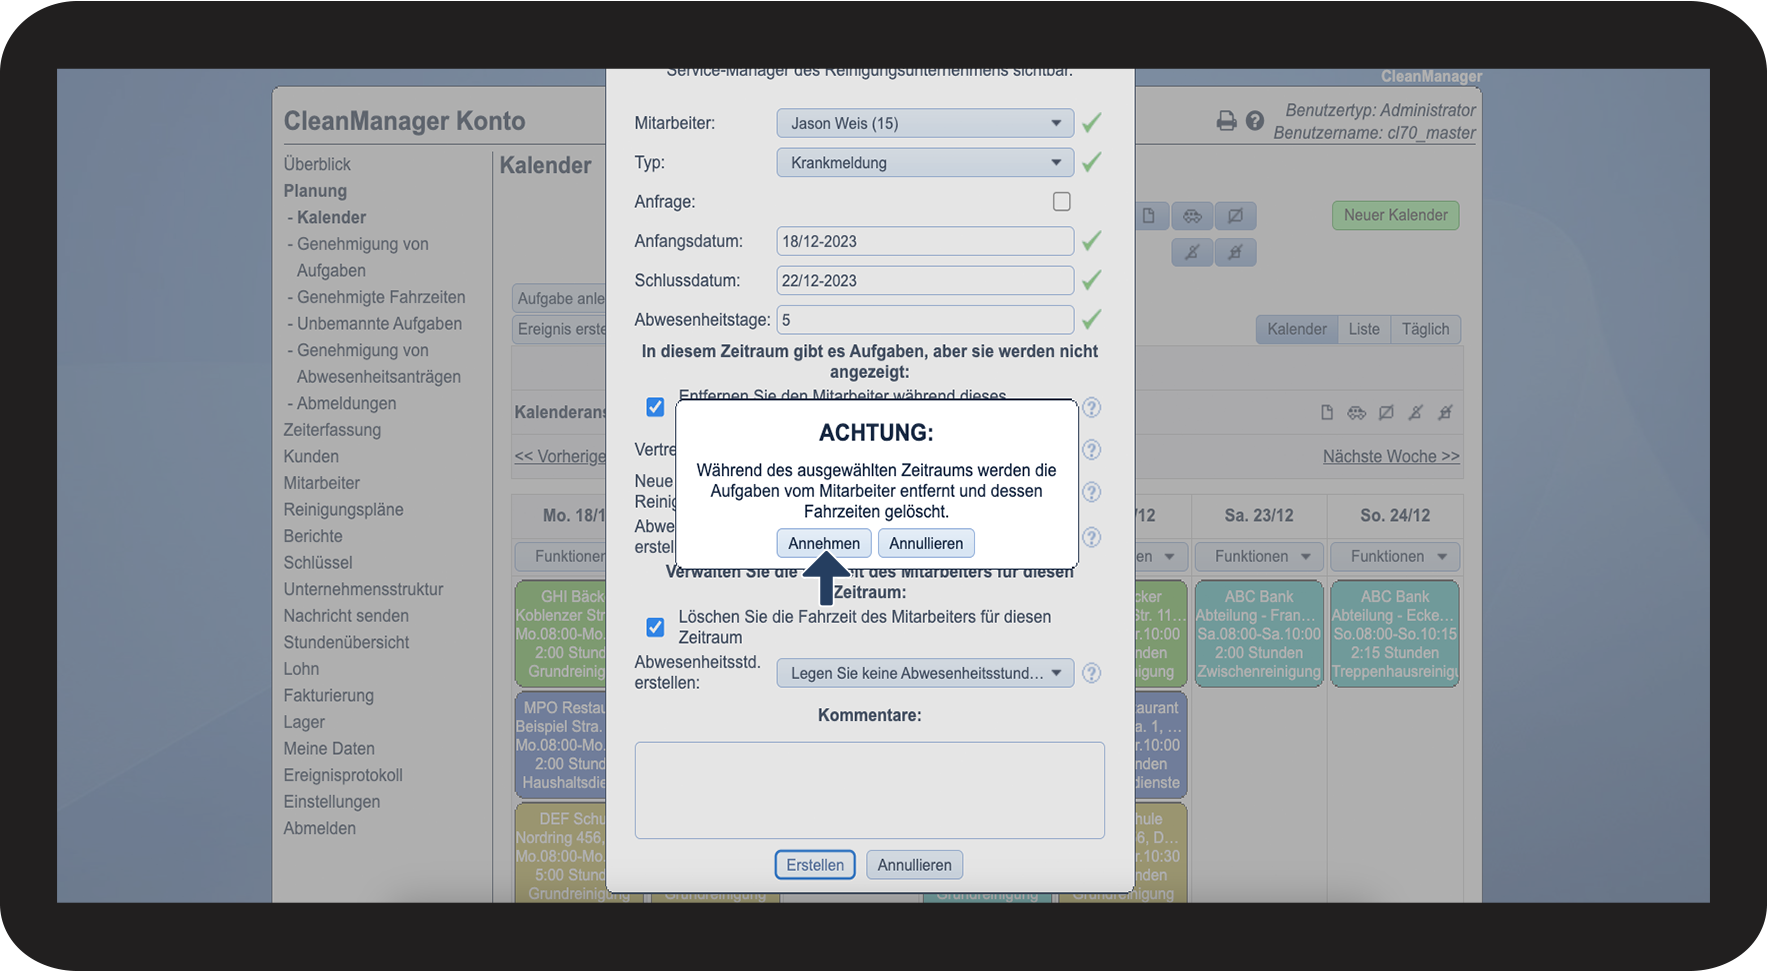
Task: Click into the Abwesenheitstage field
Action: point(925,320)
